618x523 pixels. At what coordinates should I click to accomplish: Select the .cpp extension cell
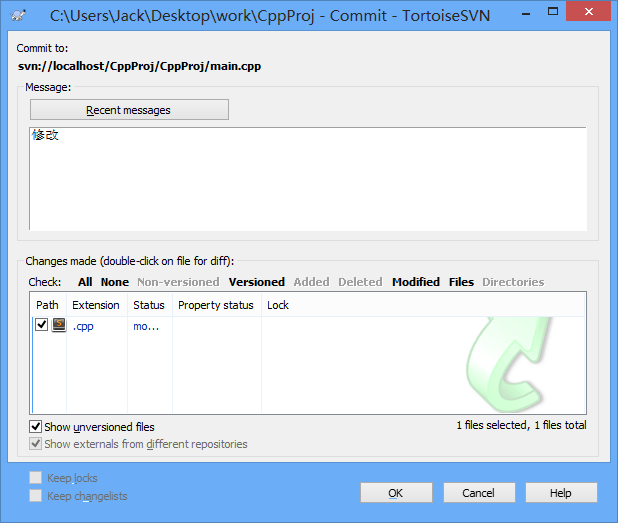[83, 326]
